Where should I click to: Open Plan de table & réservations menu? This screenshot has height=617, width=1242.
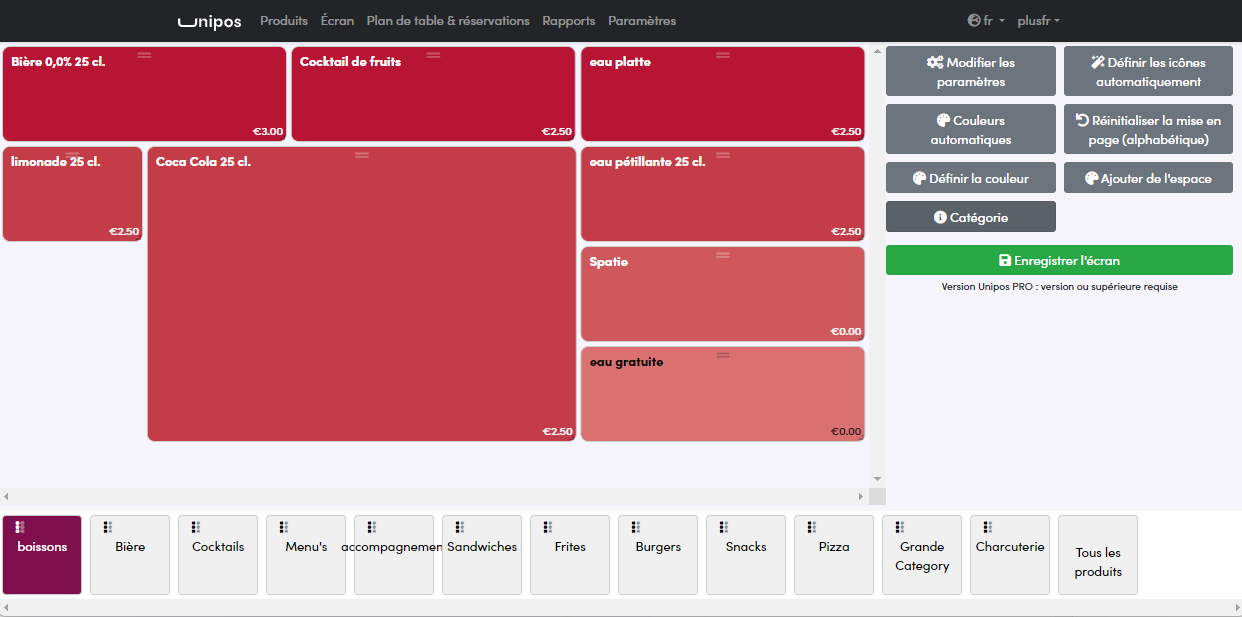coord(448,21)
